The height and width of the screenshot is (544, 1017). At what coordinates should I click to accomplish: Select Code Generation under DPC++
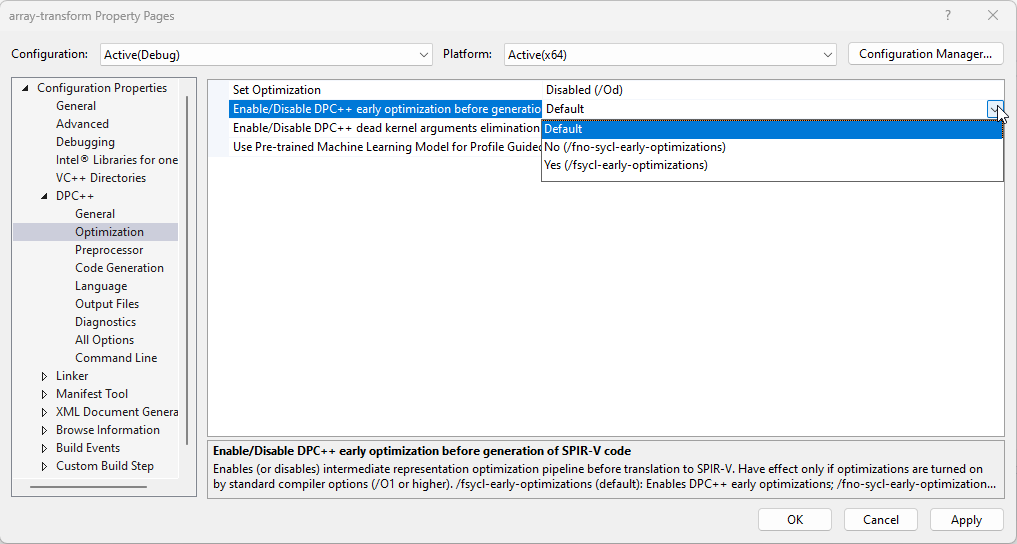click(x=119, y=268)
